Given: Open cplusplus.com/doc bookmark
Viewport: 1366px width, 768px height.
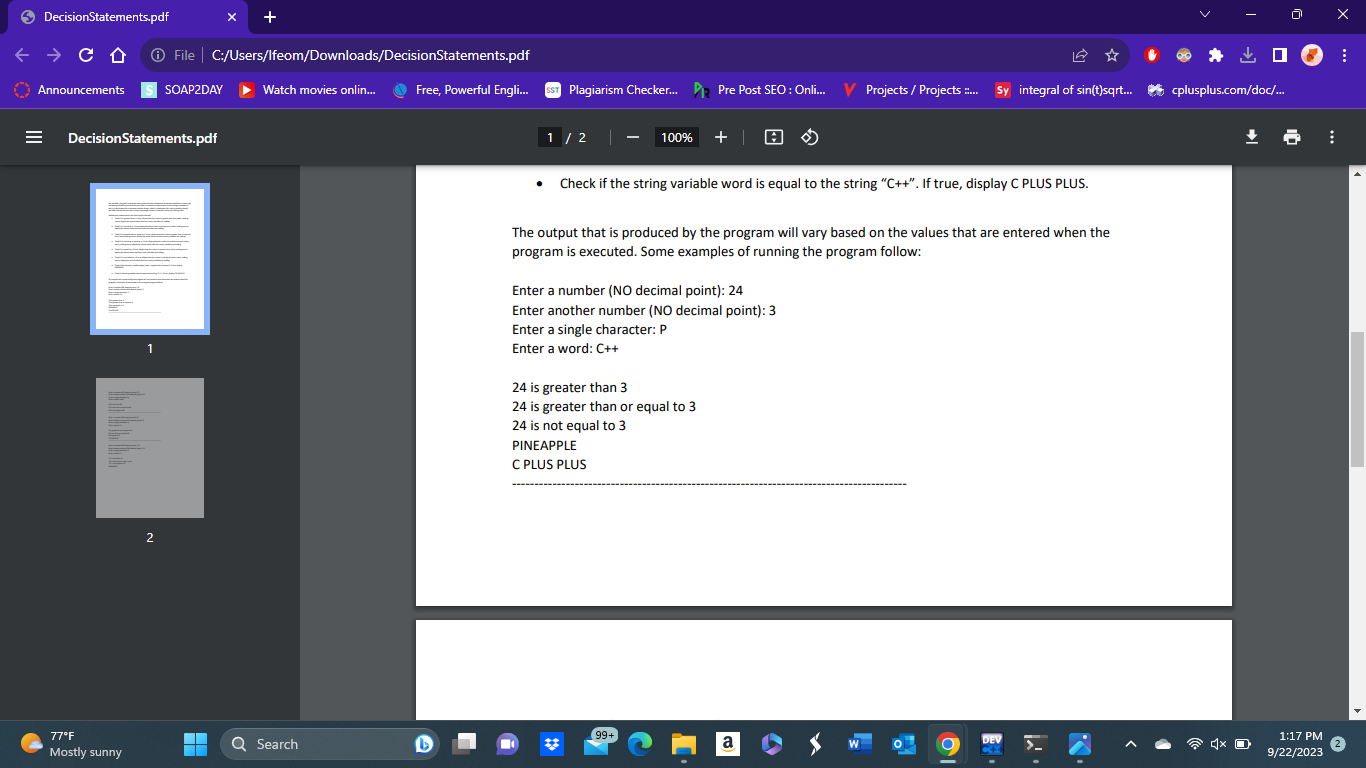Looking at the screenshot, I should click(x=1216, y=90).
